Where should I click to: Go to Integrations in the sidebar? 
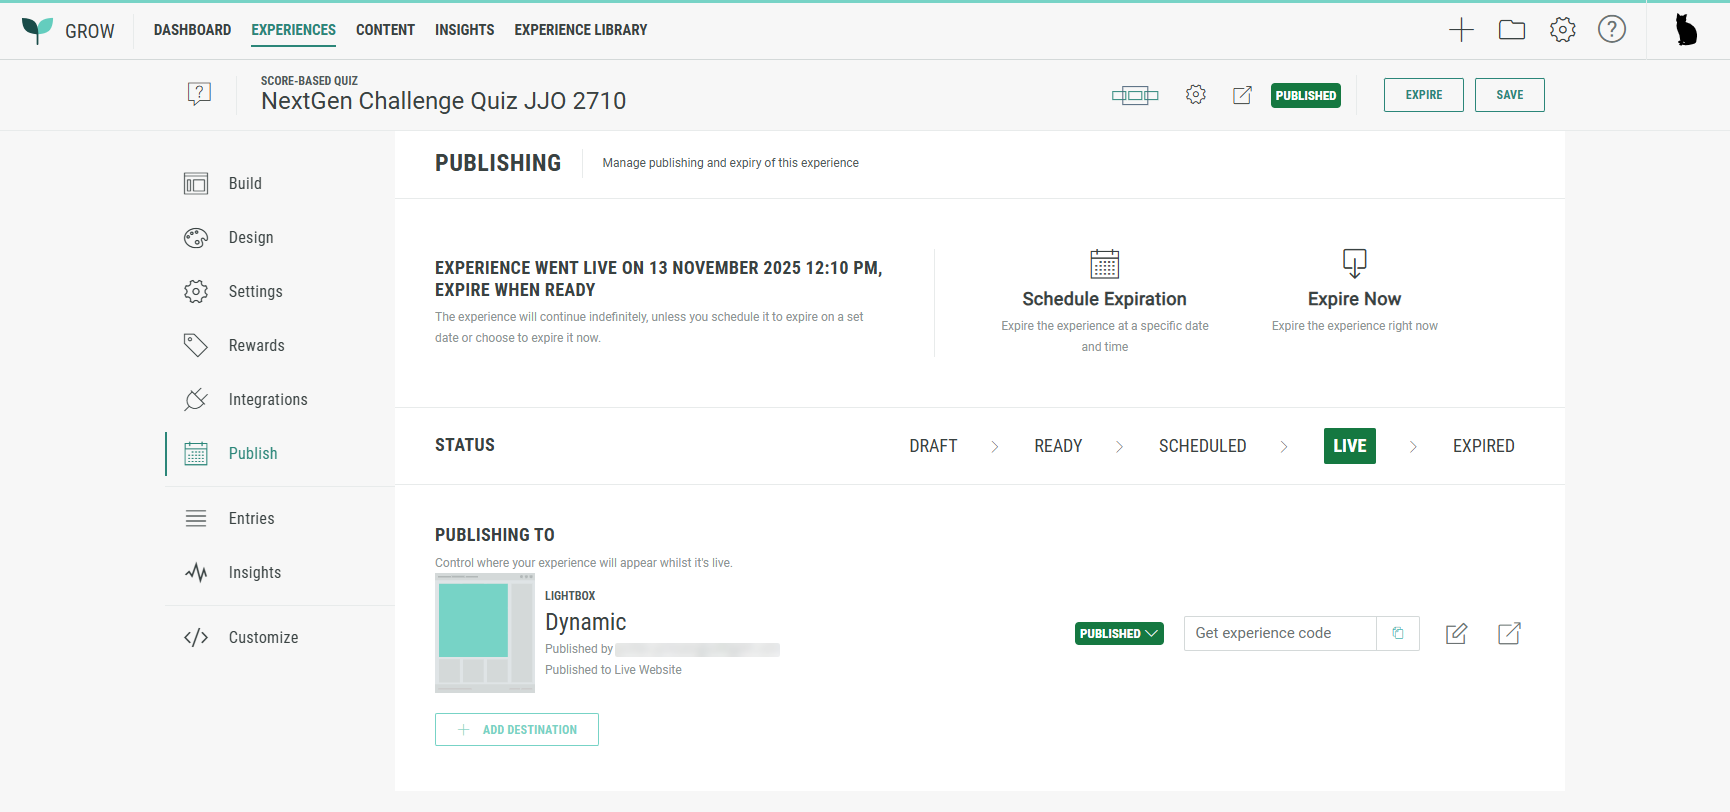267,399
